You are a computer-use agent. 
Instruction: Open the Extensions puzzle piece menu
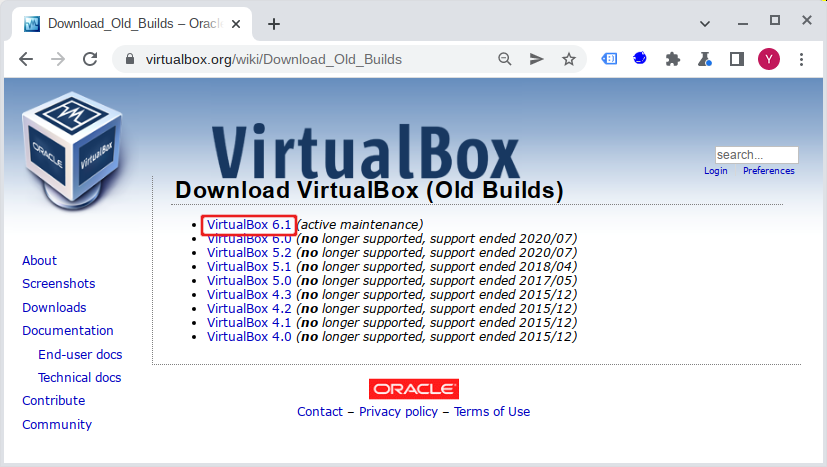click(x=672, y=59)
